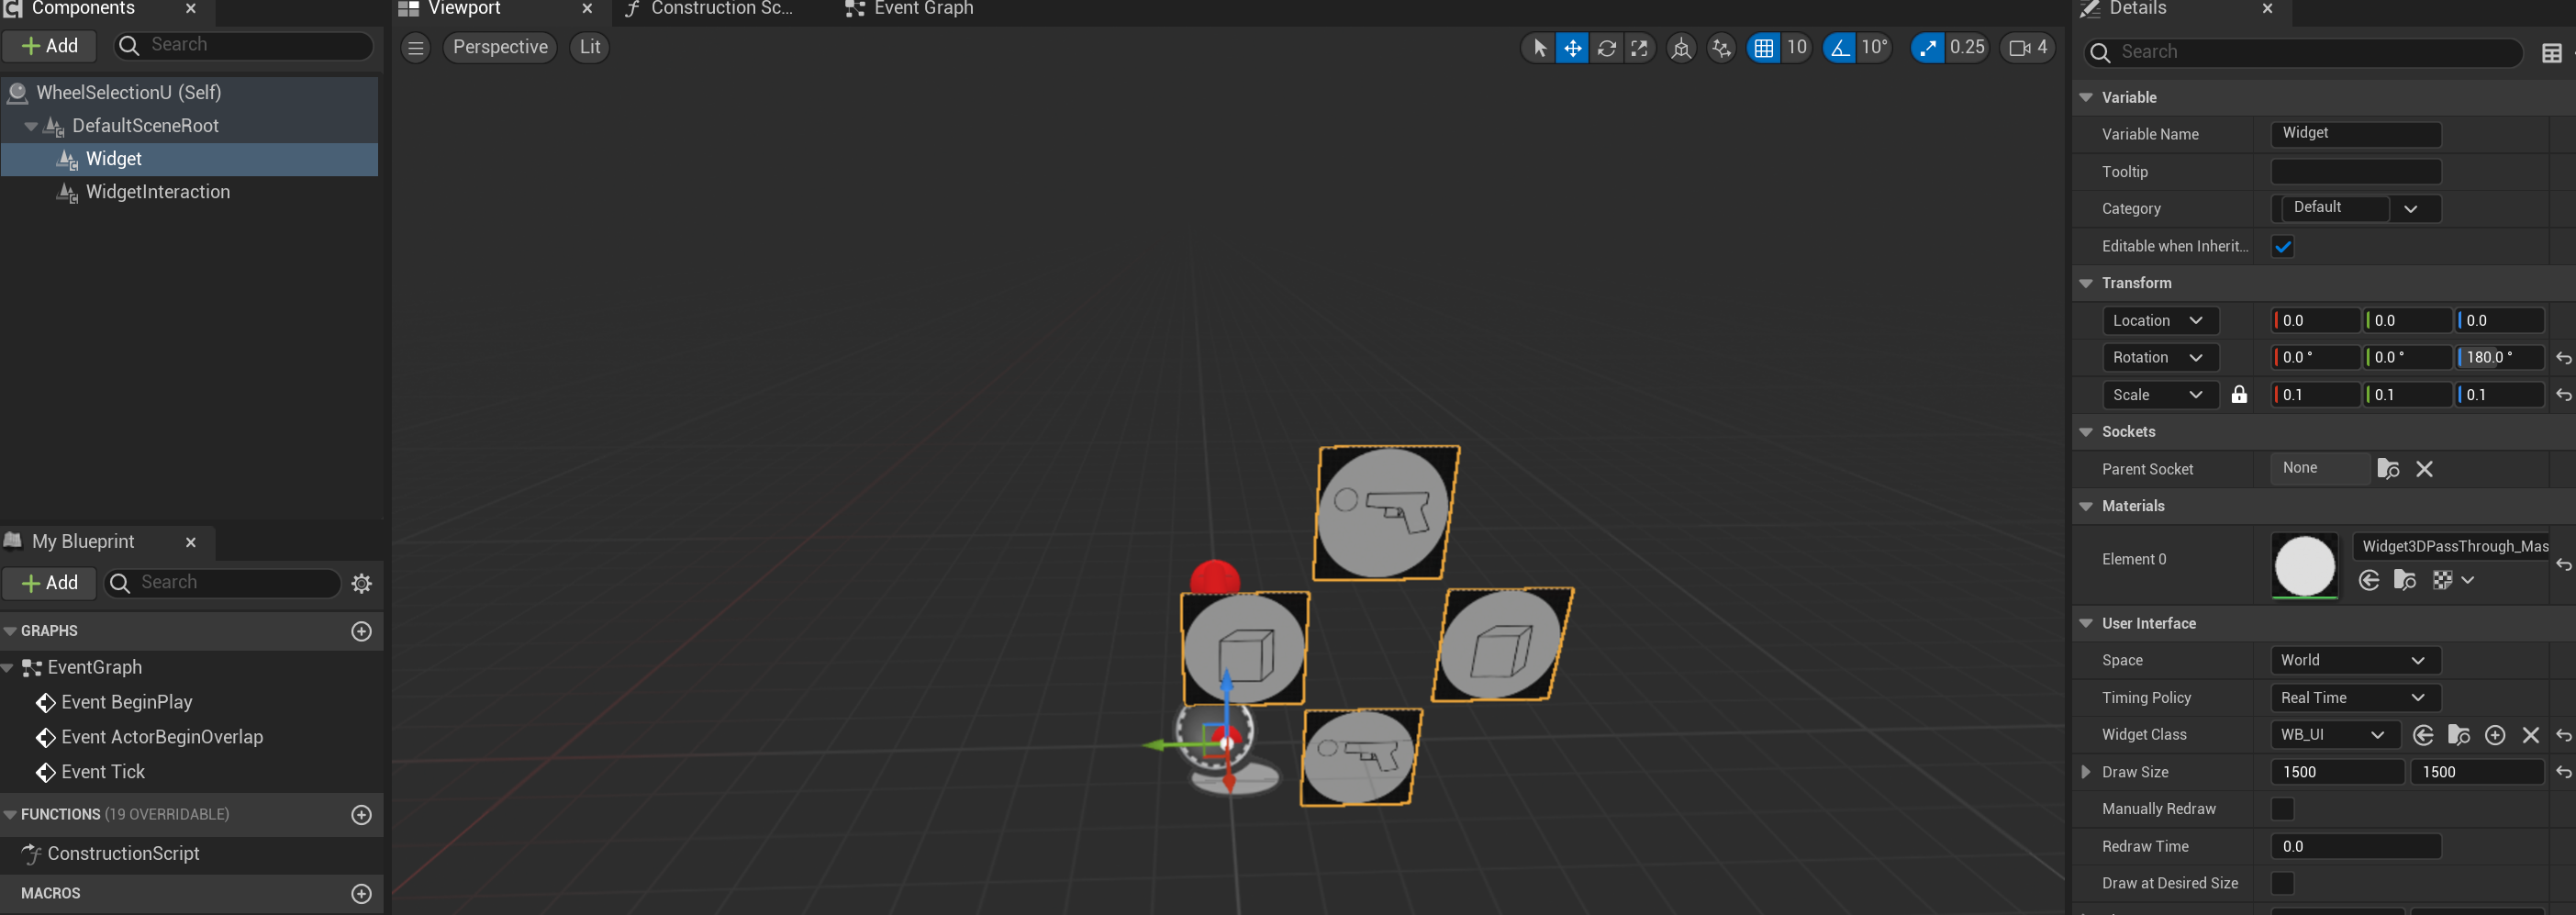Reset Scale to default value
The height and width of the screenshot is (915, 2576).
coord(2563,395)
